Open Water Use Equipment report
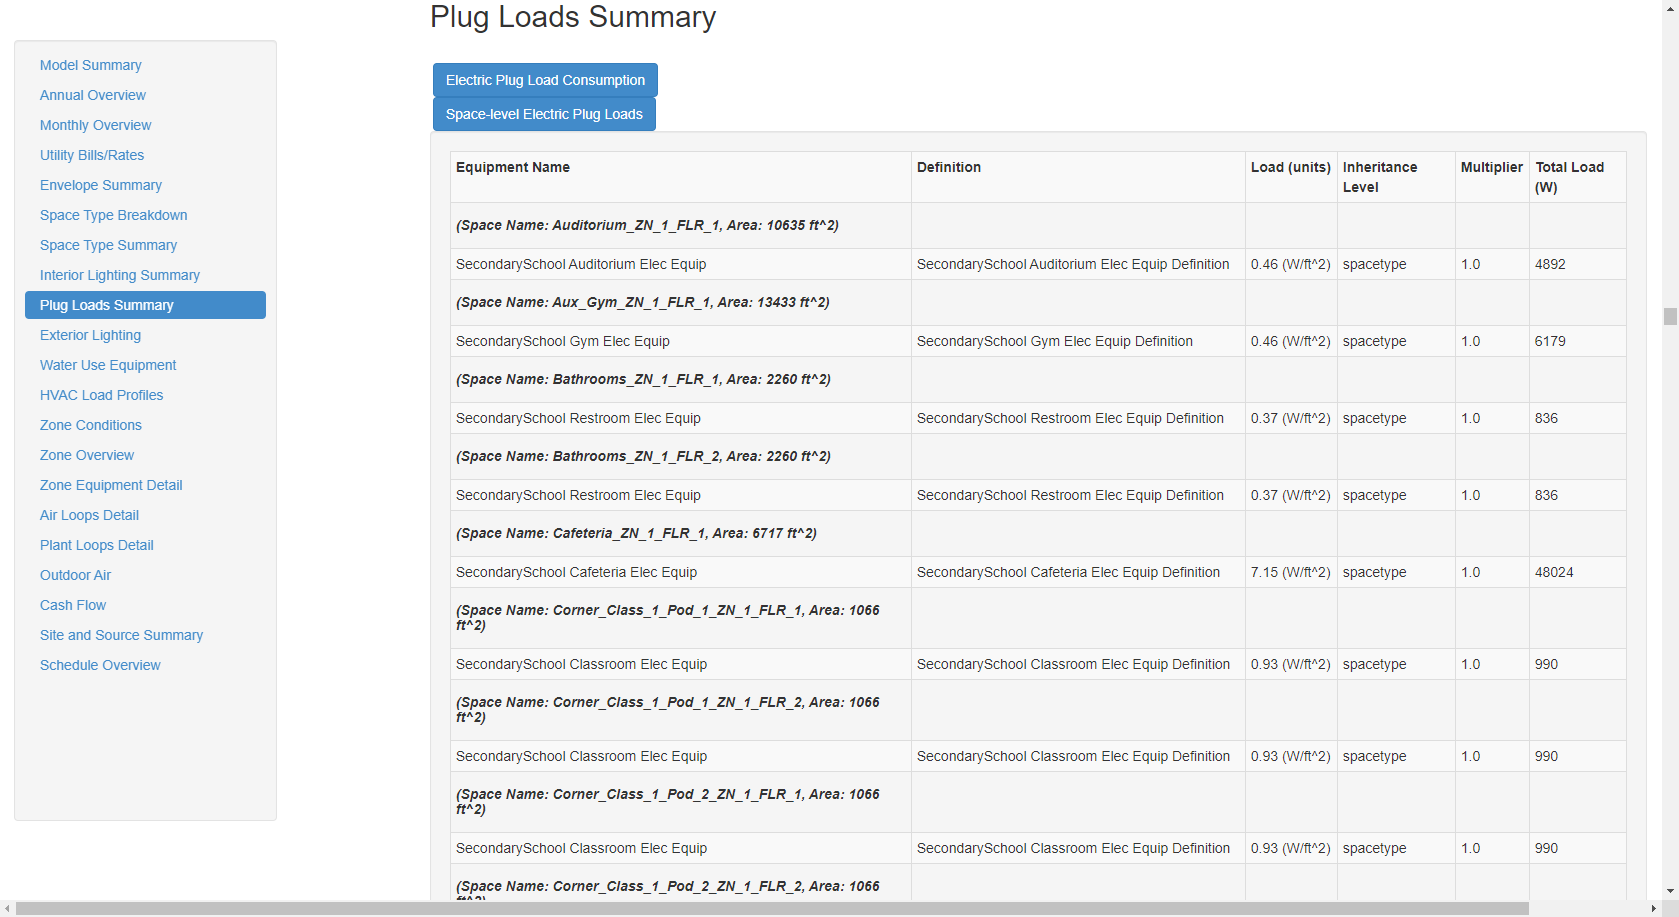The height and width of the screenshot is (917, 1679). click(x=108, y=365)
